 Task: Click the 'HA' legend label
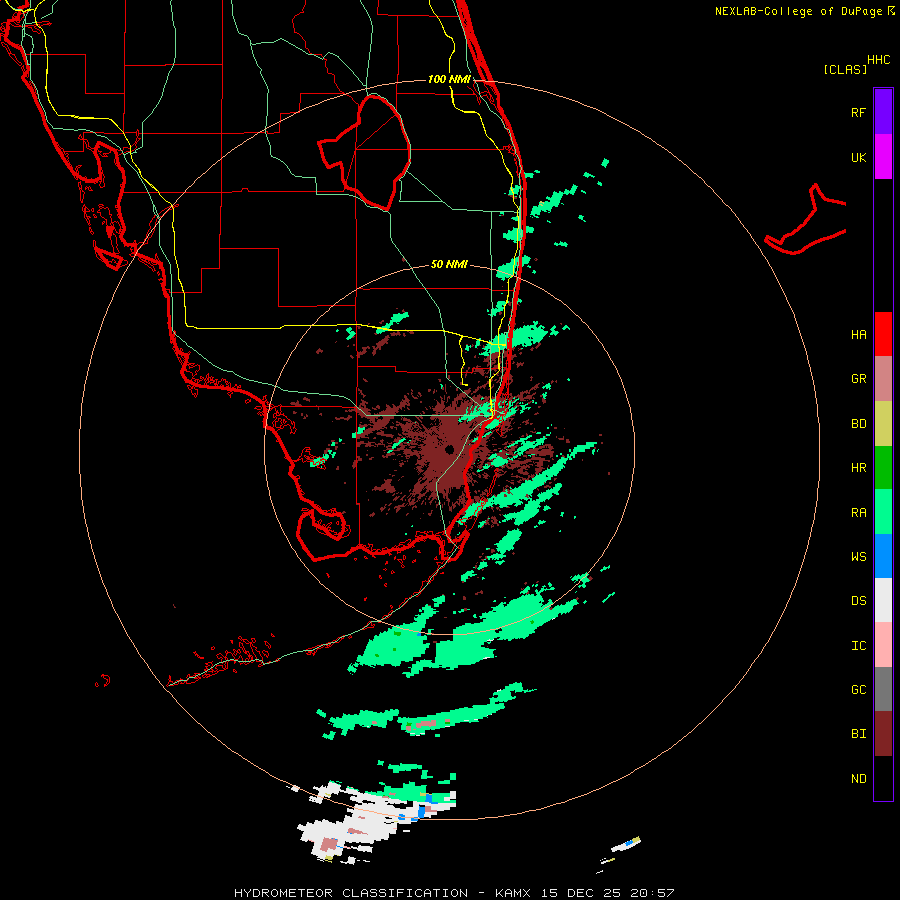coord(858,335)
